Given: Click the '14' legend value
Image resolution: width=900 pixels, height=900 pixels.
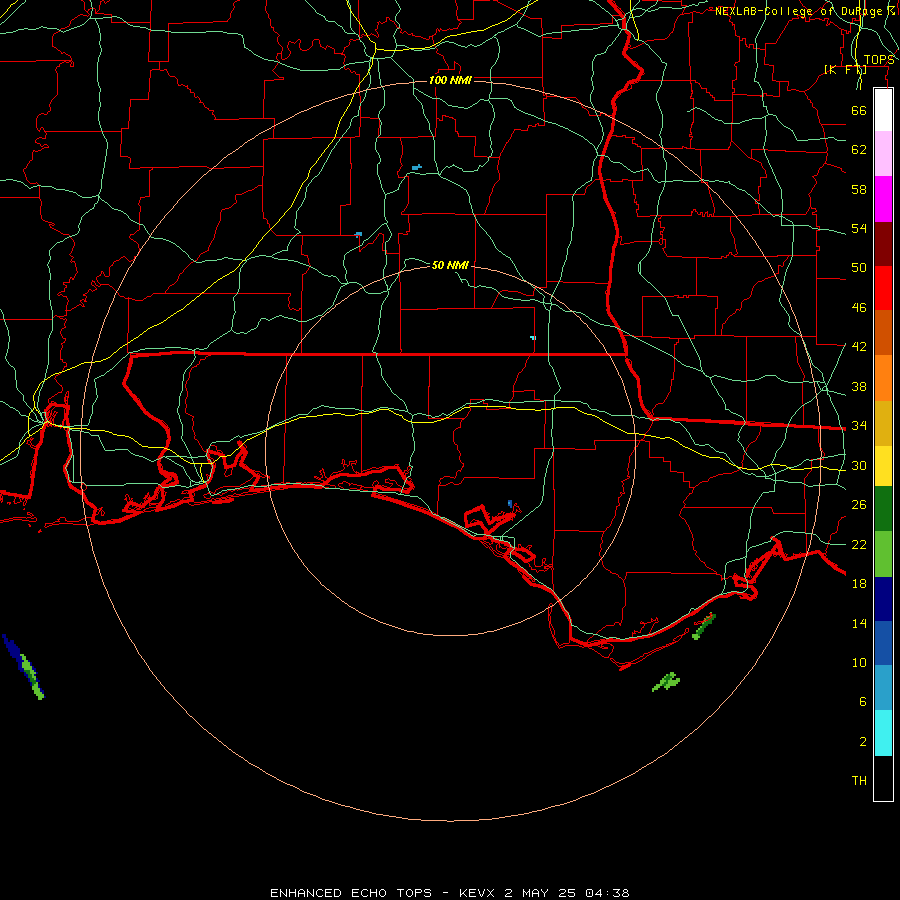Looking at the screenshot, I should pos(859,623).
